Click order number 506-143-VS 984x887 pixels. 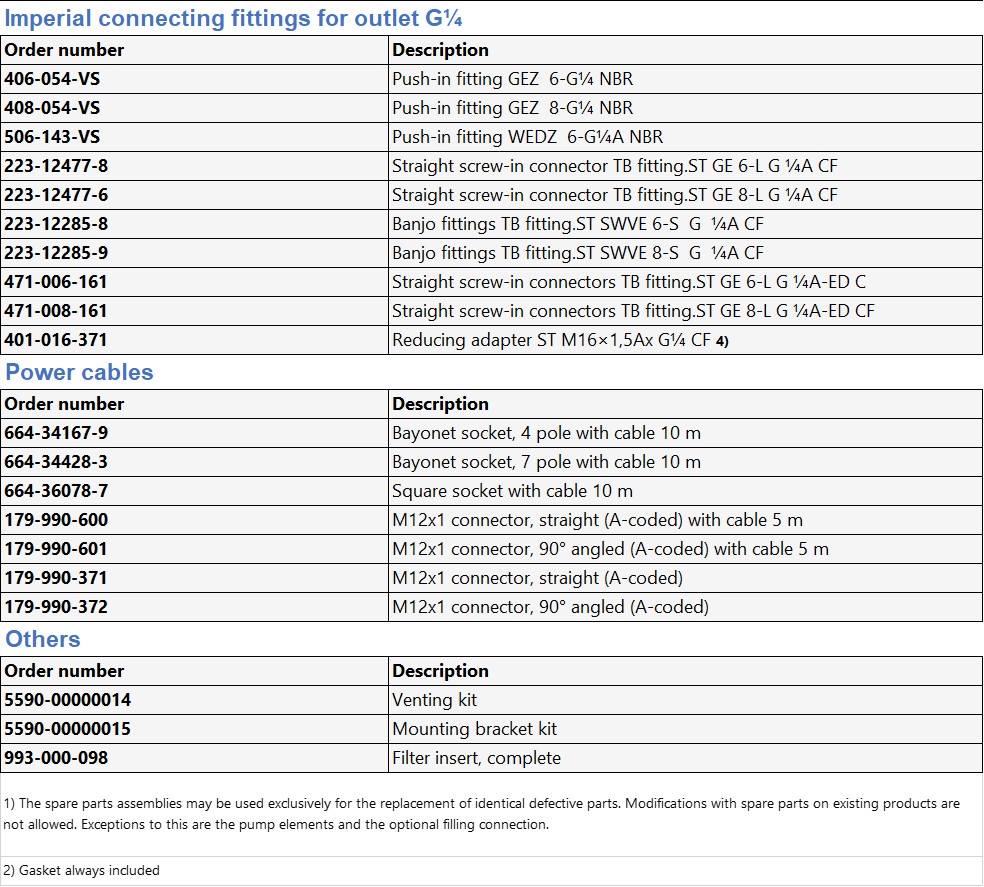pyautogui.click(x=52, y=137)
